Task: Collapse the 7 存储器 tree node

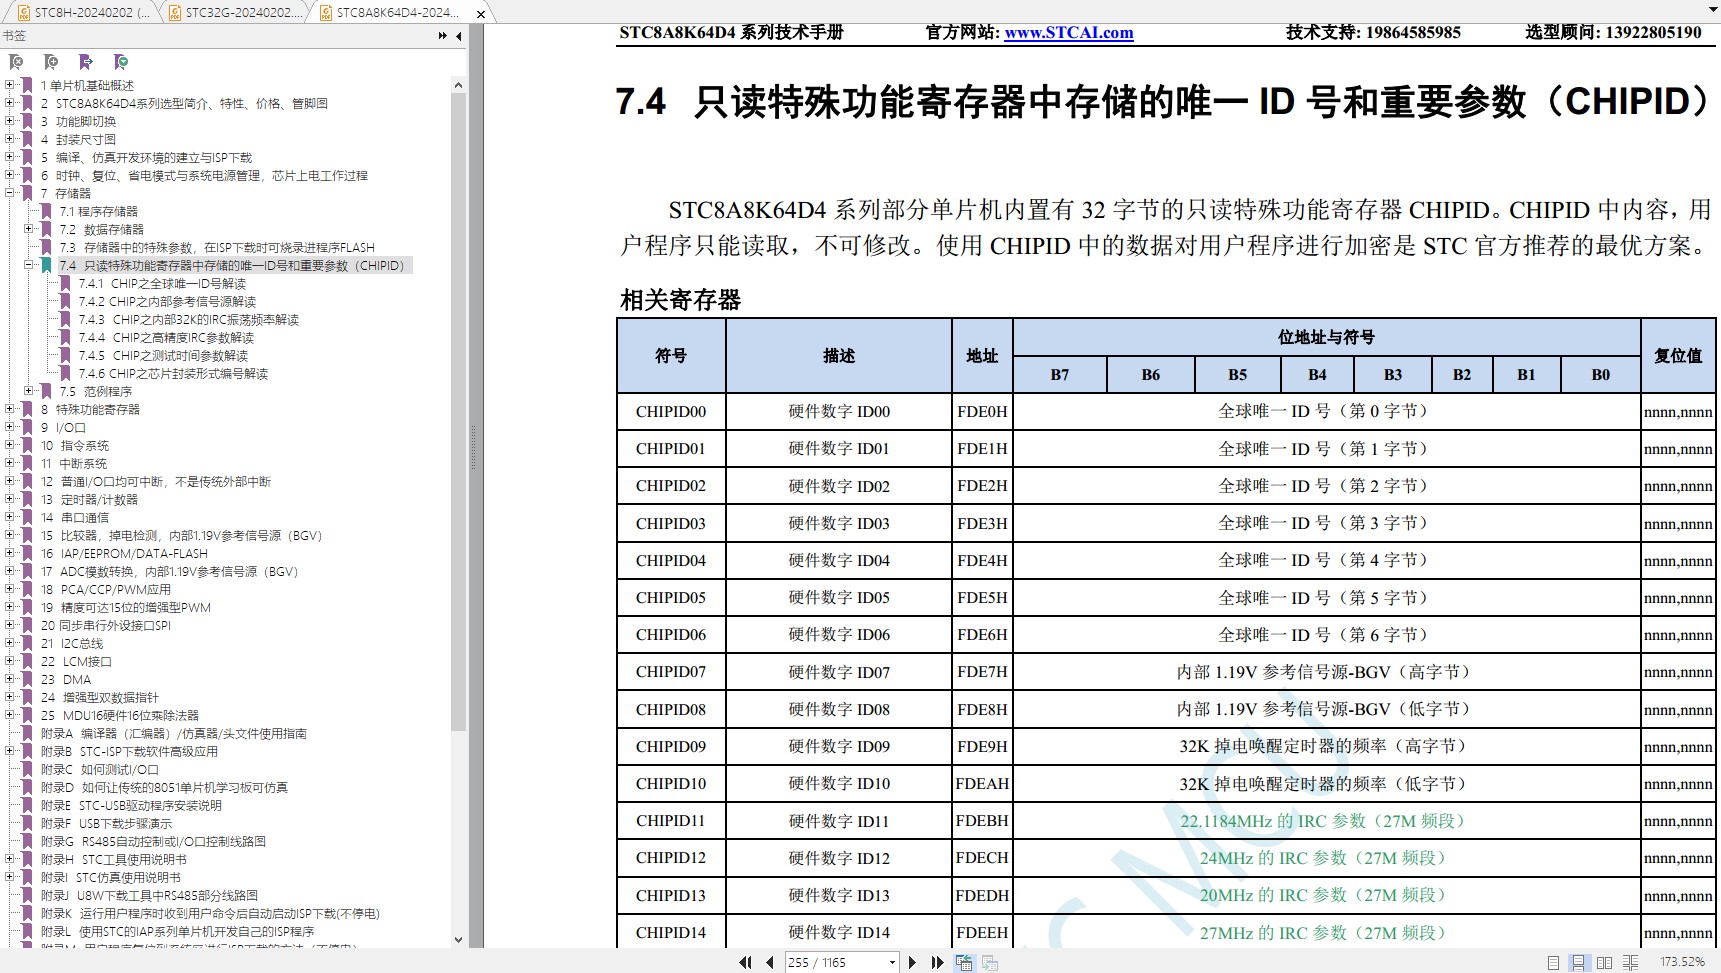Action: [x=10, y=193]
